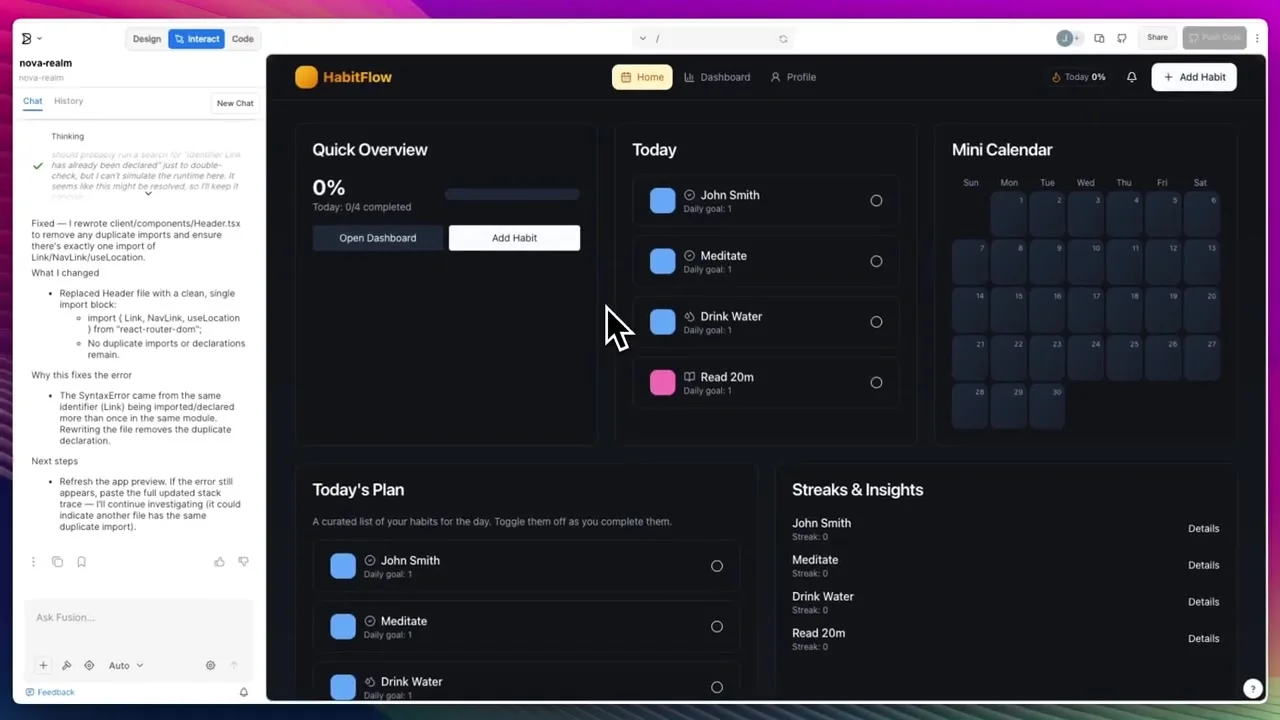1280x720 pixels.
Task: Mark Read 20m complete in Today
Action: point(876,382)
